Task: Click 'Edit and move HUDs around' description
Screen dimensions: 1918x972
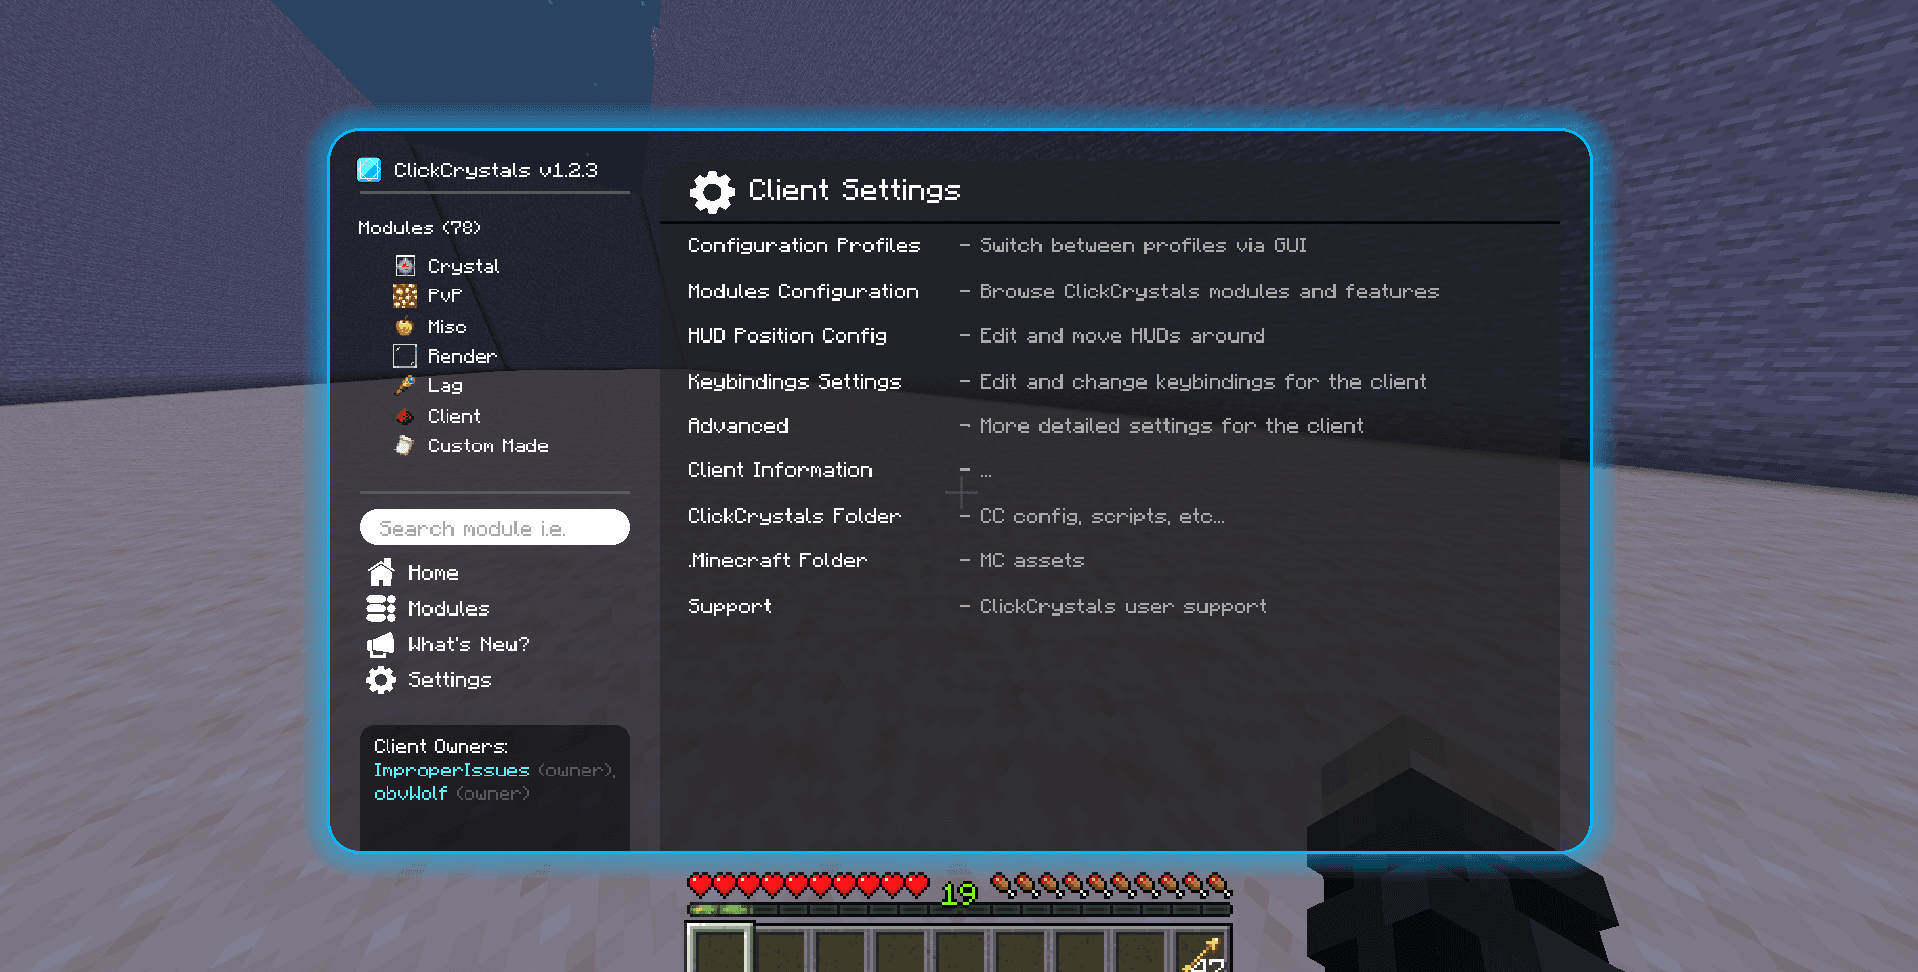Action: [x=1122, y=336]
